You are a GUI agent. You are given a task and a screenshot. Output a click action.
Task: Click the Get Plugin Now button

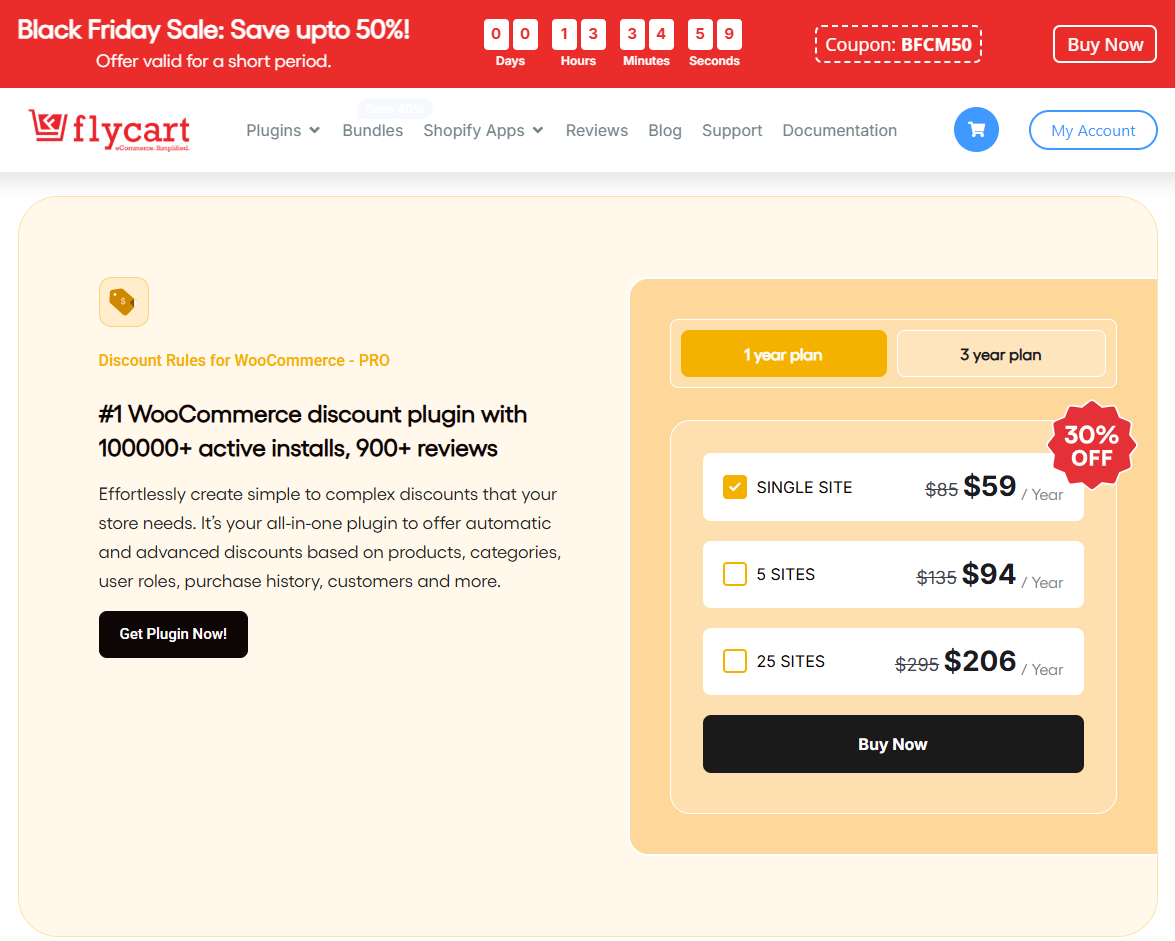[x=173, y=634]
